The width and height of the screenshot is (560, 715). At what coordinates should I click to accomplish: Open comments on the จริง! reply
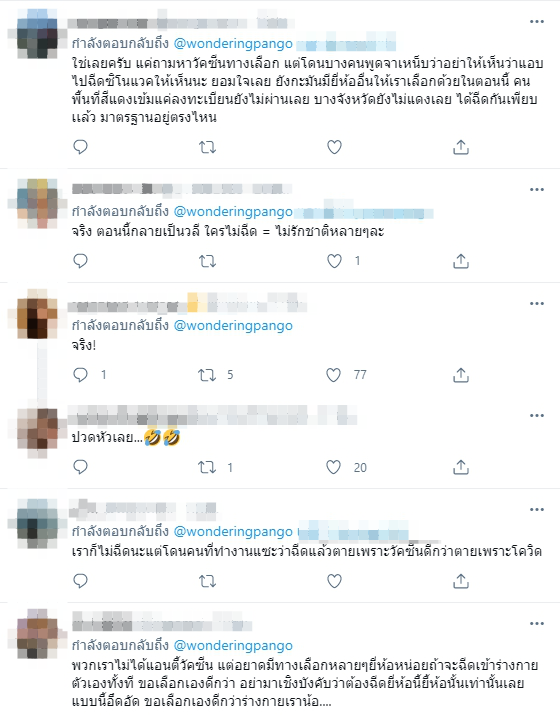tap(80, 375)
